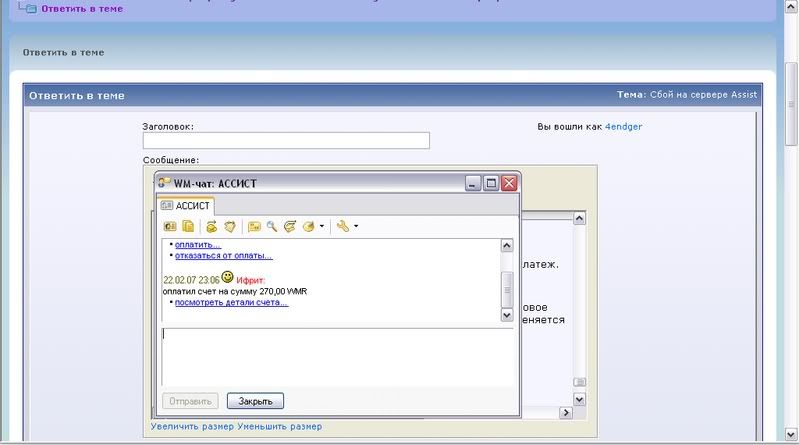Click the scroll-with-arrow toolbar icon
The image size is (799, 445).
pos(290,226)
